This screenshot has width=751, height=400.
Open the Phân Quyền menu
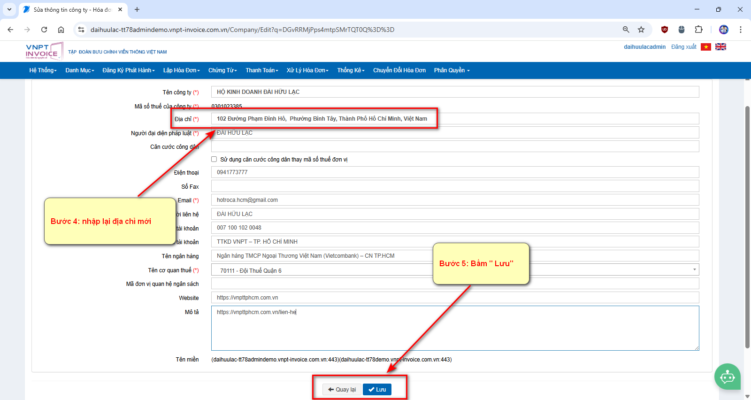(x=452, y=70)
